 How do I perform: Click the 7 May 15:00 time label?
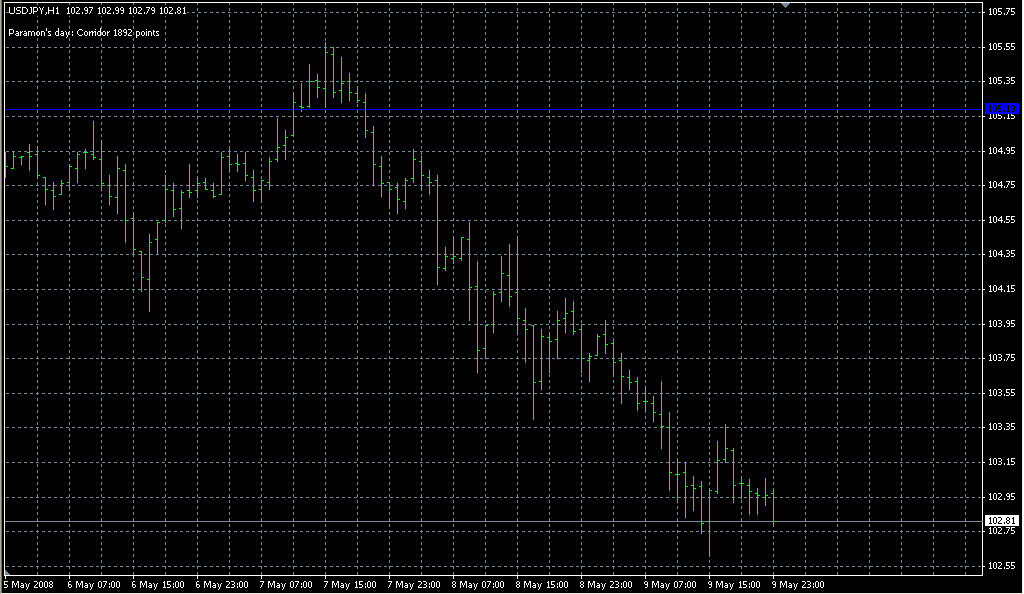click(353, 584)
